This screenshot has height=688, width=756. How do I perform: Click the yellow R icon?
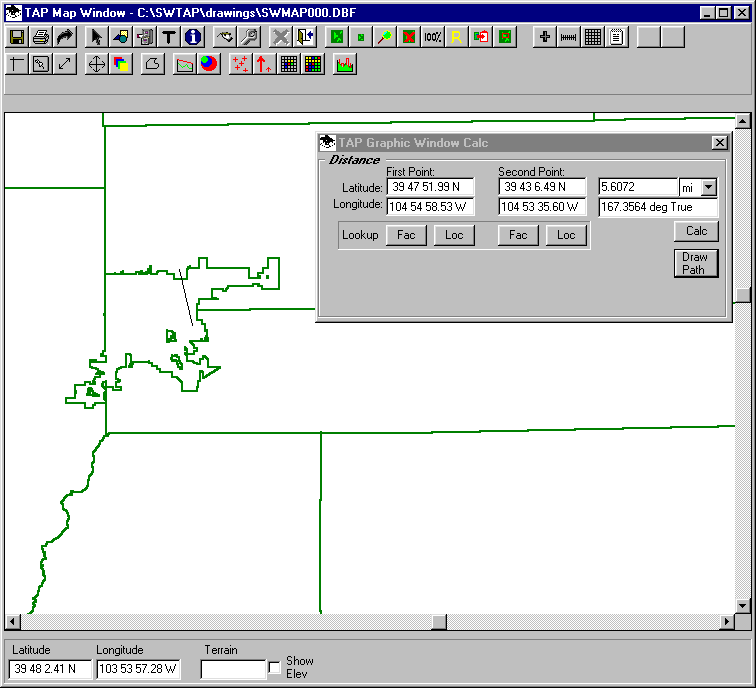tap(457, 37)
